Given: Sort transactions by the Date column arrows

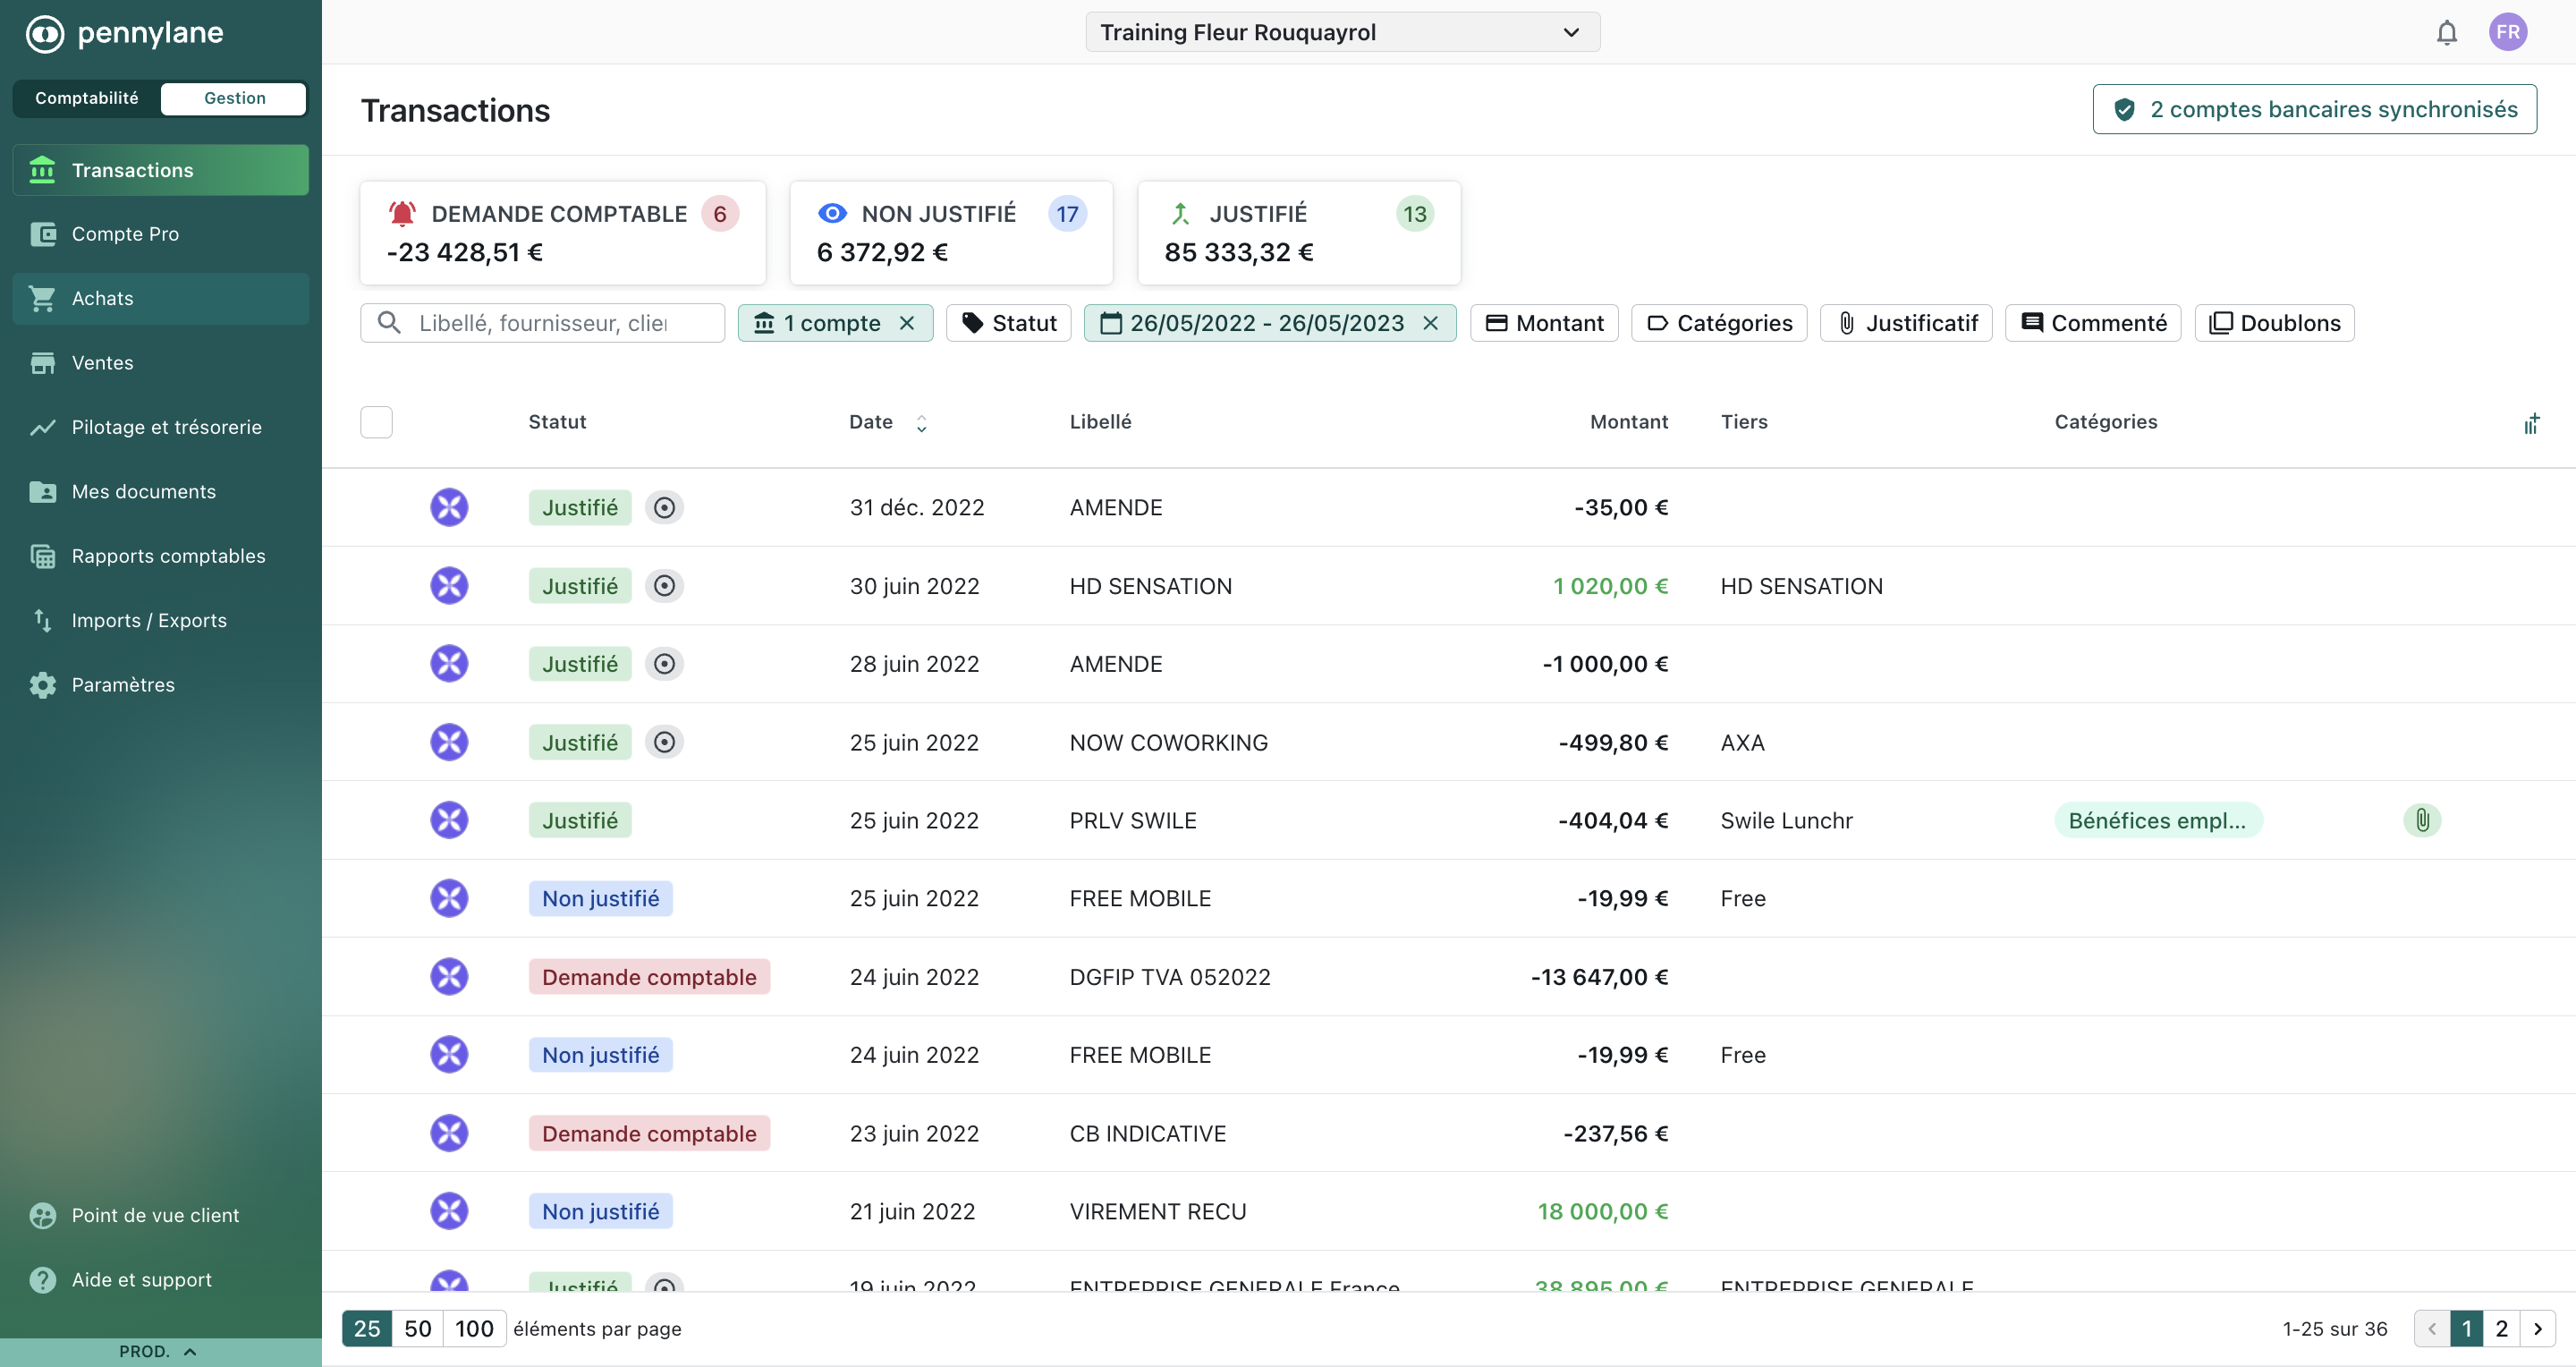Looking at the screenshot, I should 921,423.
